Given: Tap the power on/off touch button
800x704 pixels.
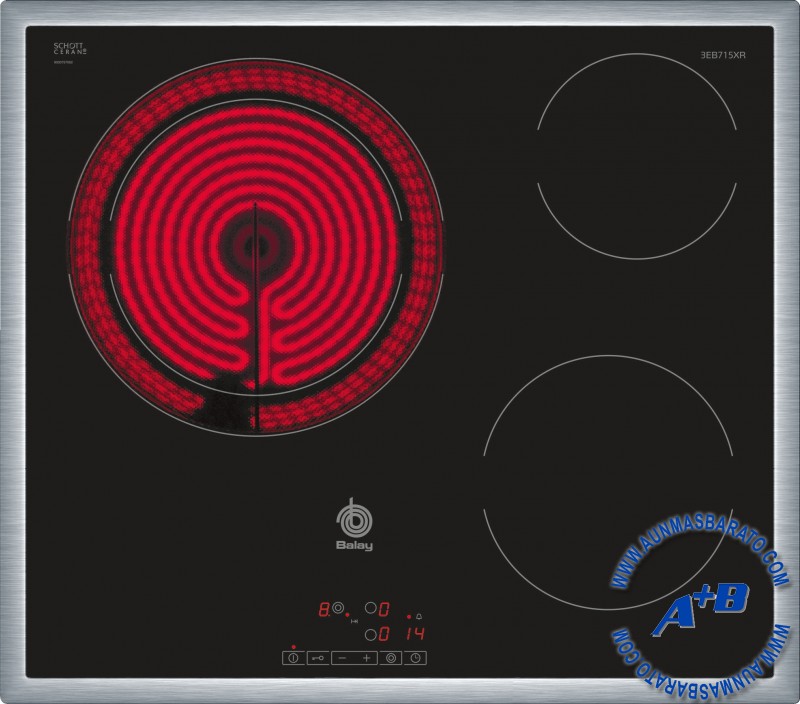Looking at the screenshot, I should point(293,658).
